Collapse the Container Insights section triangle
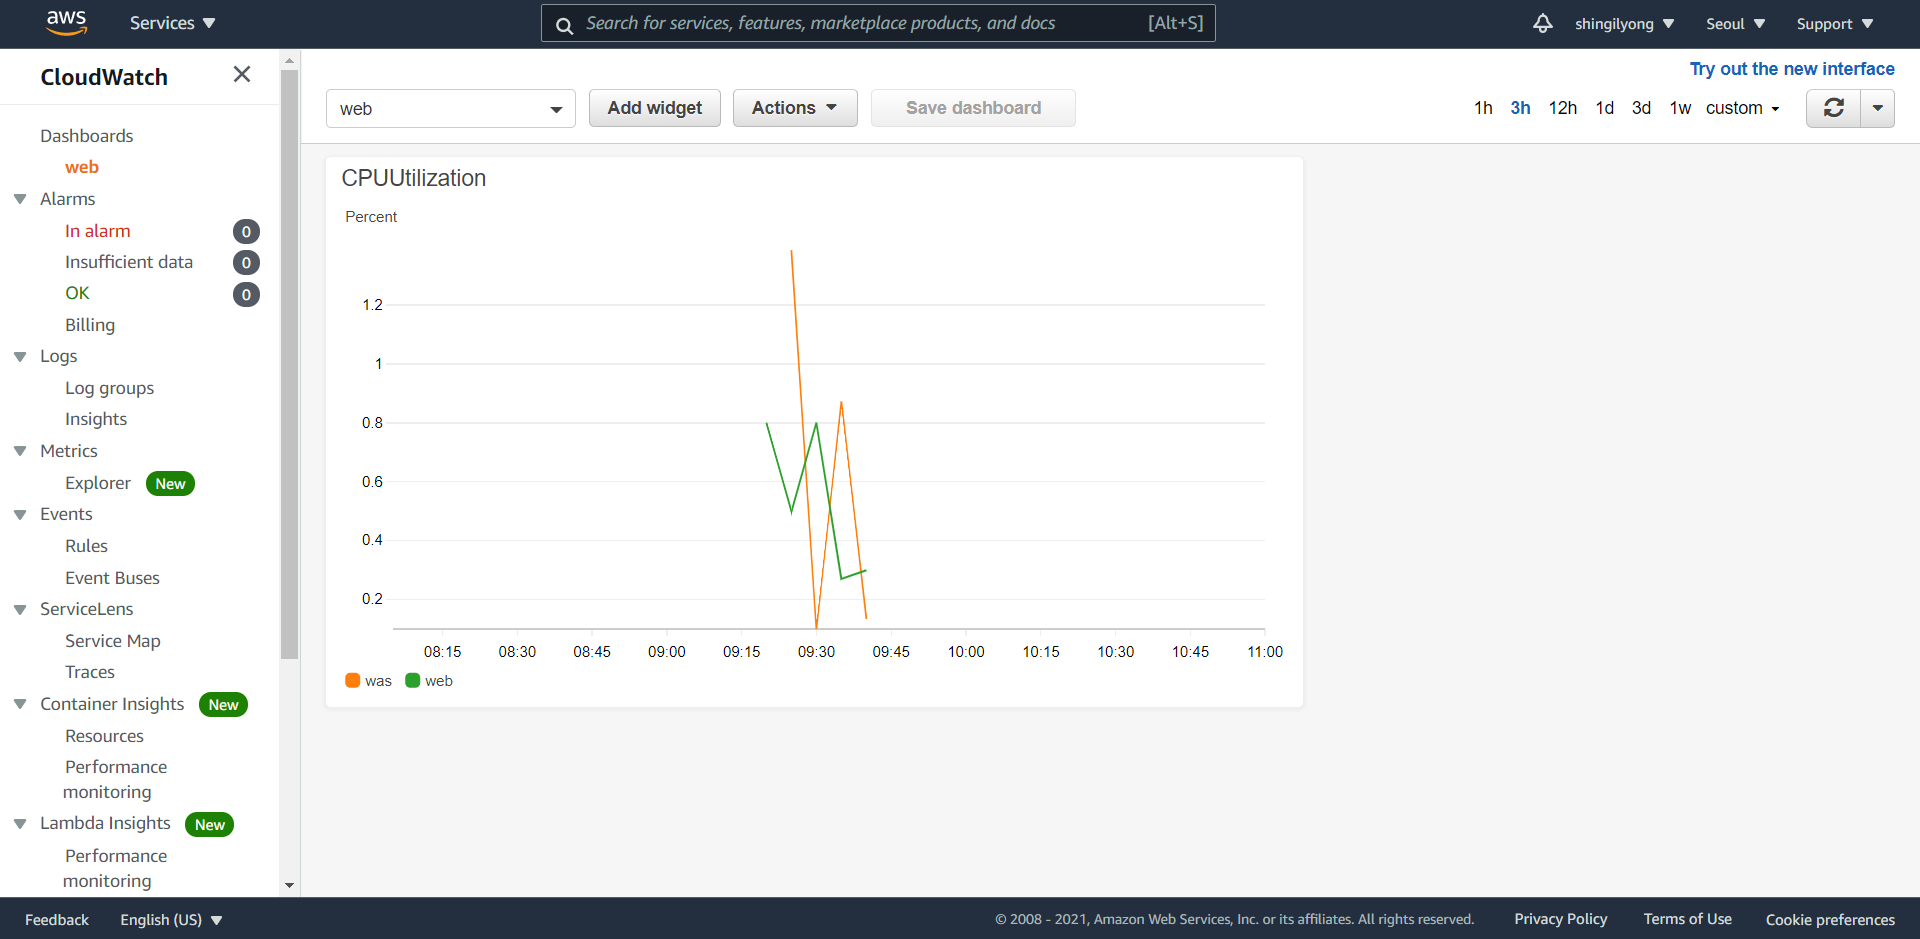This screenshot has height=939, width=1920. point(20,704)
